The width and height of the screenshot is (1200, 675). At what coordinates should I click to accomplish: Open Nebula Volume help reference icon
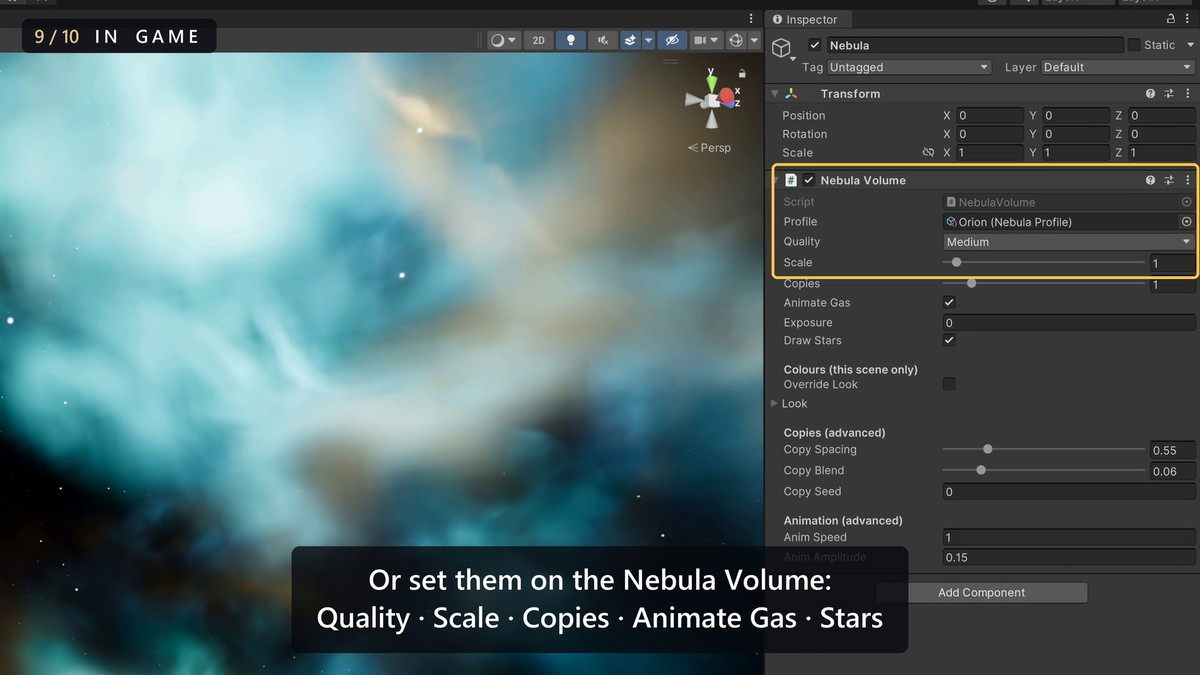pos(1151,181)
